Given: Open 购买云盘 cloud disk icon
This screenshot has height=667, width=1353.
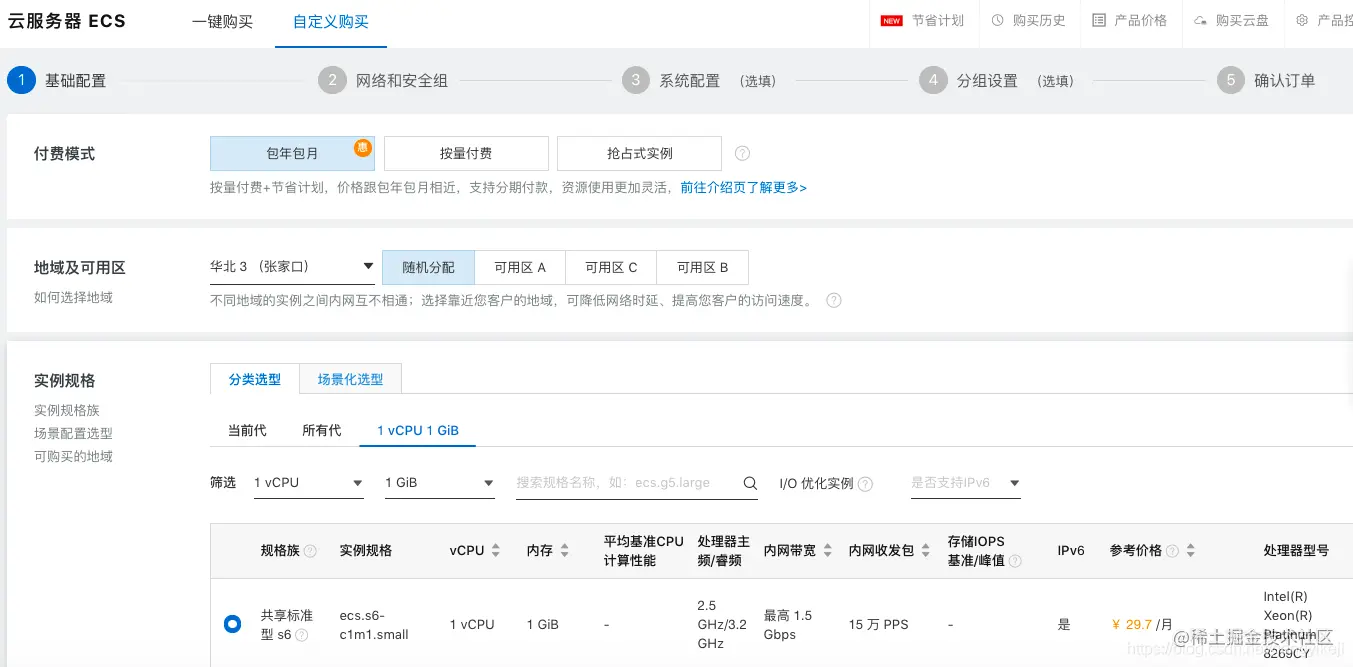Looking at the screenshot, I should pyautogui.click(x=1231, y=20).
